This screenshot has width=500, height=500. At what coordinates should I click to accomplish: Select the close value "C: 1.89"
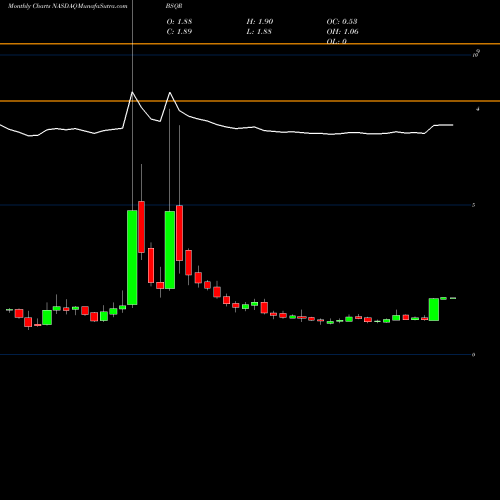pyautogui.click(x=179, y=32)
